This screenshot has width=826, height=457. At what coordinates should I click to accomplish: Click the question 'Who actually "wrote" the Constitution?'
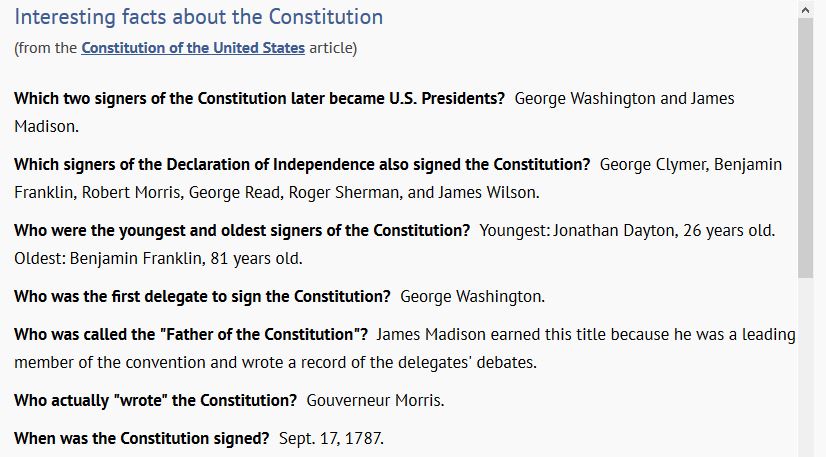click(x=155, y=400)
